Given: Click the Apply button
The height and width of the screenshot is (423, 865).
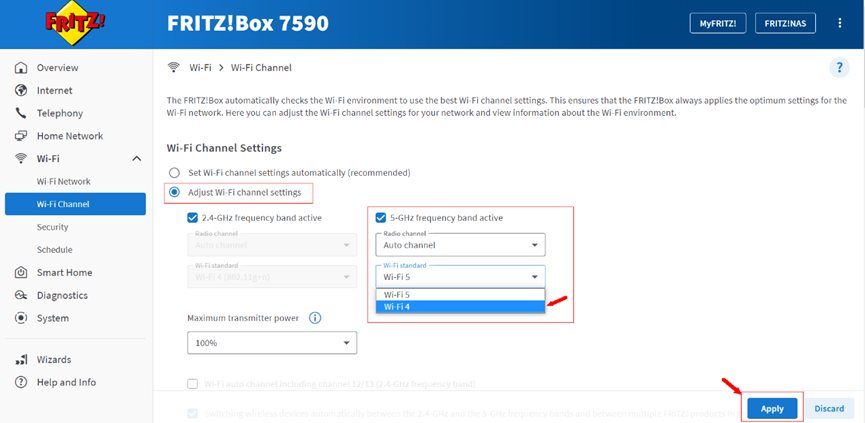Looking at the screenshot, I should tap(772, 409).
